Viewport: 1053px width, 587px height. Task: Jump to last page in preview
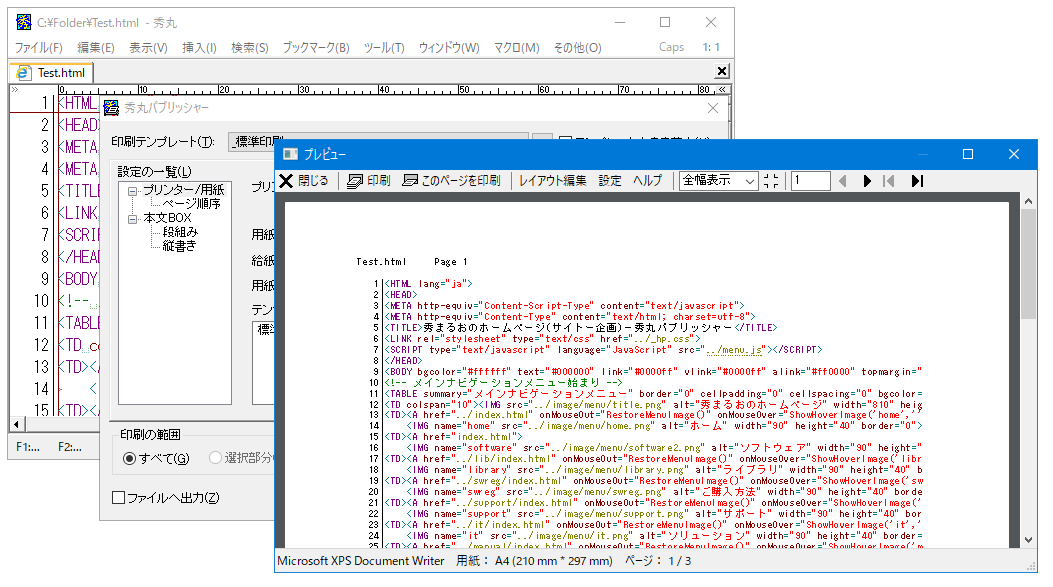(x=917, y=181)
